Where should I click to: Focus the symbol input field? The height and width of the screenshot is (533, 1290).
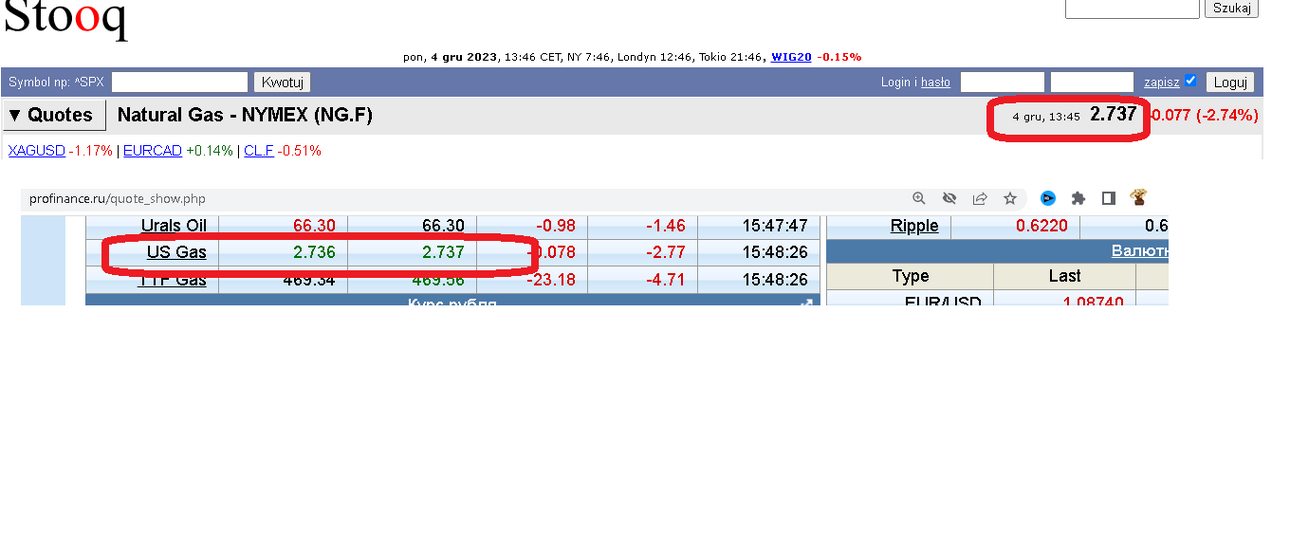[180, 82]
